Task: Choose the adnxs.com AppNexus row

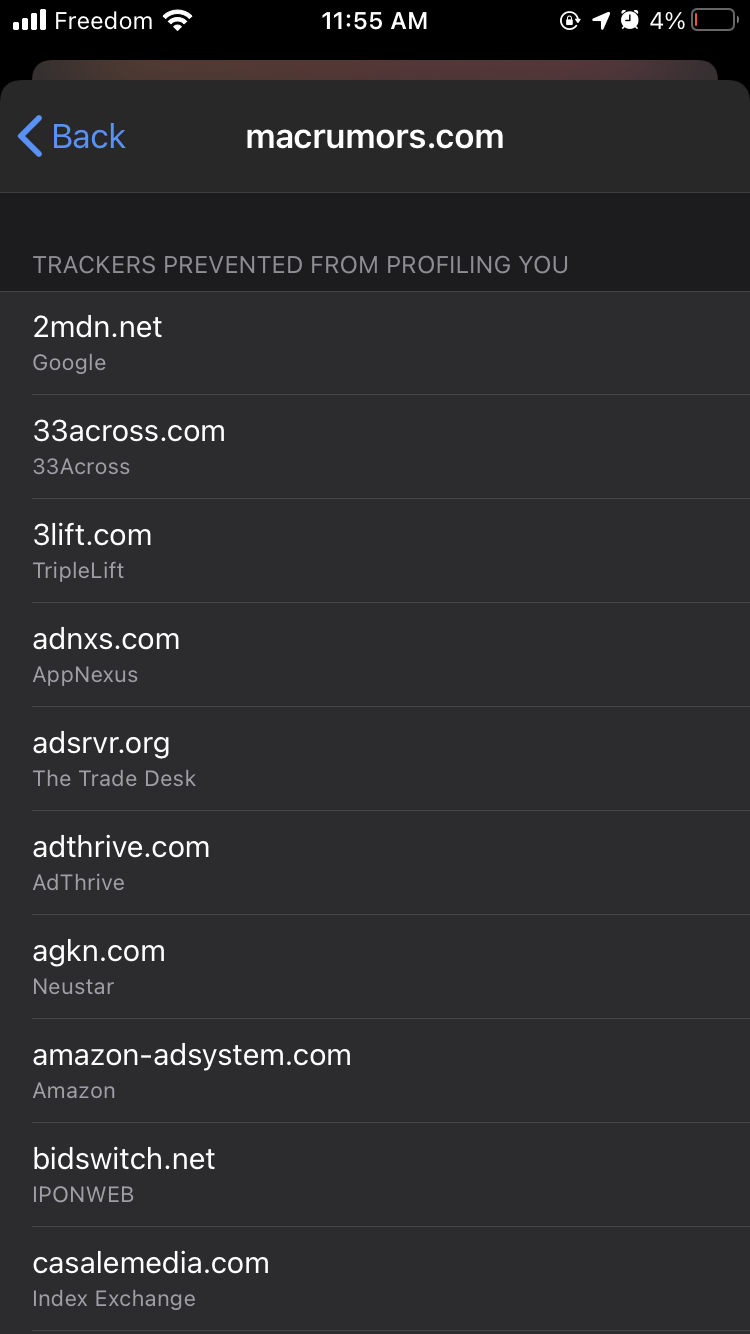Action: coord(375,655)
